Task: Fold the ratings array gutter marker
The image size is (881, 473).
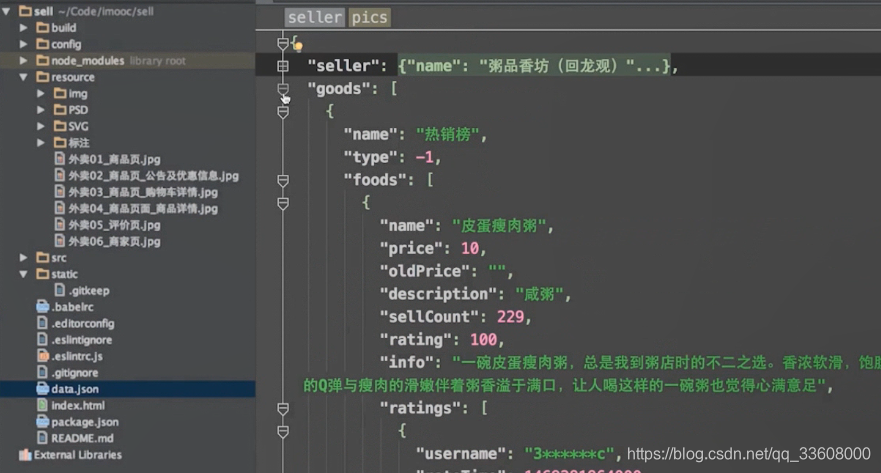Action: pos(283,408)
